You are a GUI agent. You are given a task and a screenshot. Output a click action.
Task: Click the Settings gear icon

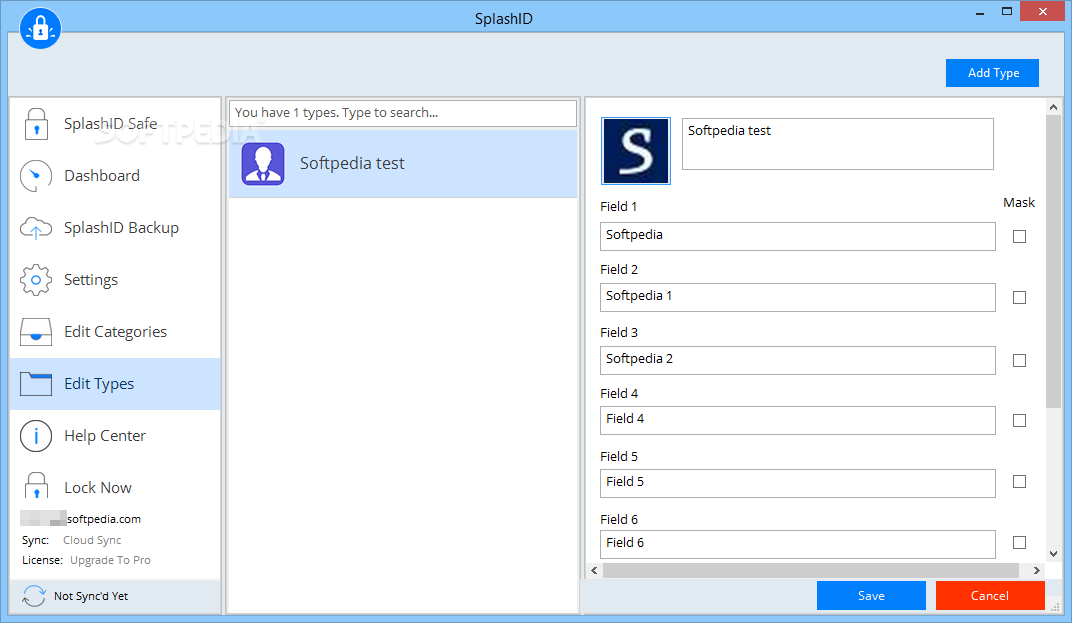pos(36,280)
